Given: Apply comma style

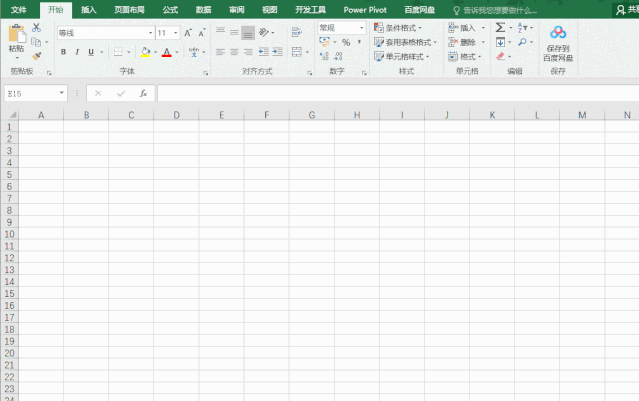Looking at the screenshot, I should pyautogui.click(x=359, y=42).
